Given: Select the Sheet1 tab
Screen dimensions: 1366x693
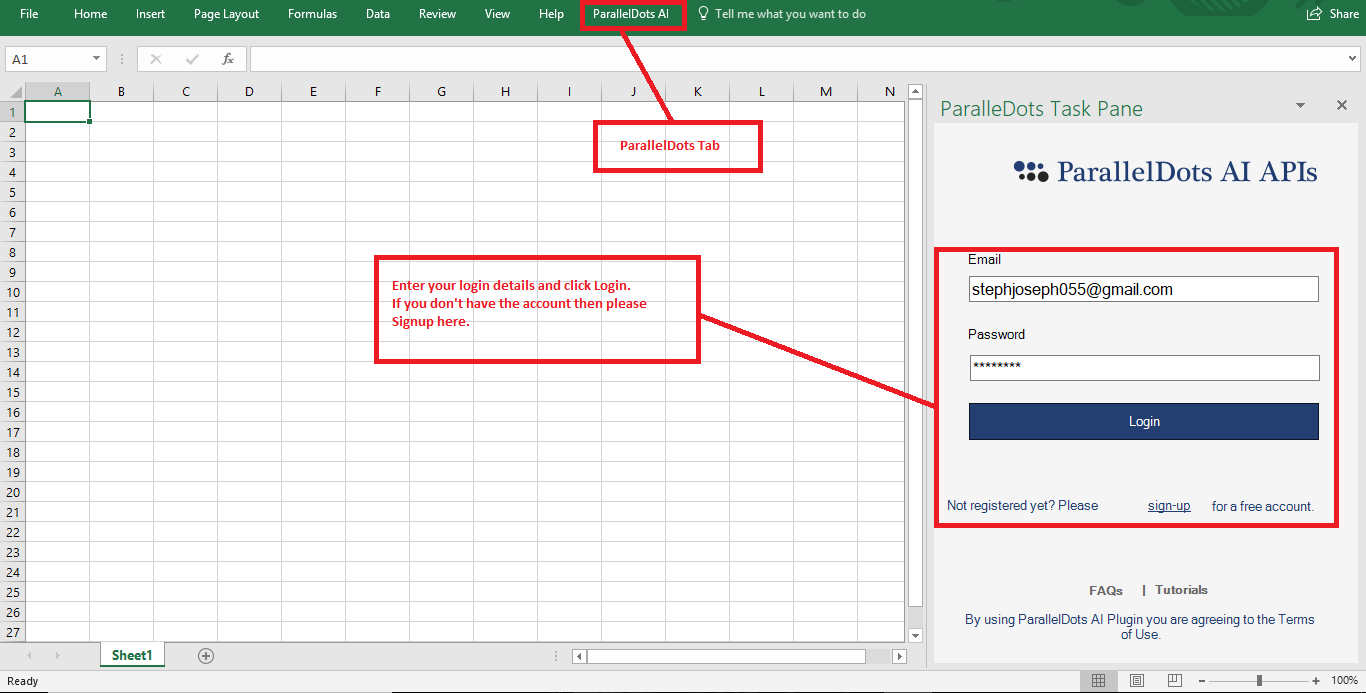Looking at the screenshot, I should [132, 655].
